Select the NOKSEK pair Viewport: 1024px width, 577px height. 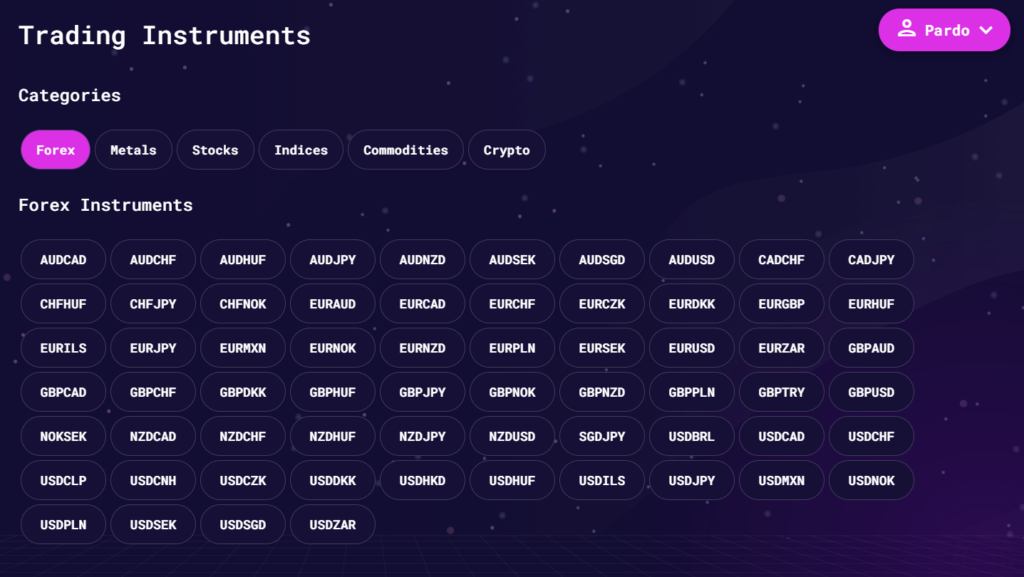(x=63, y=435)
